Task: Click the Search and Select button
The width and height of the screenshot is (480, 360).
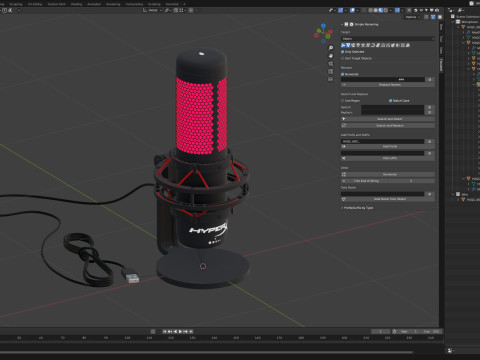Action: [388, 119]
